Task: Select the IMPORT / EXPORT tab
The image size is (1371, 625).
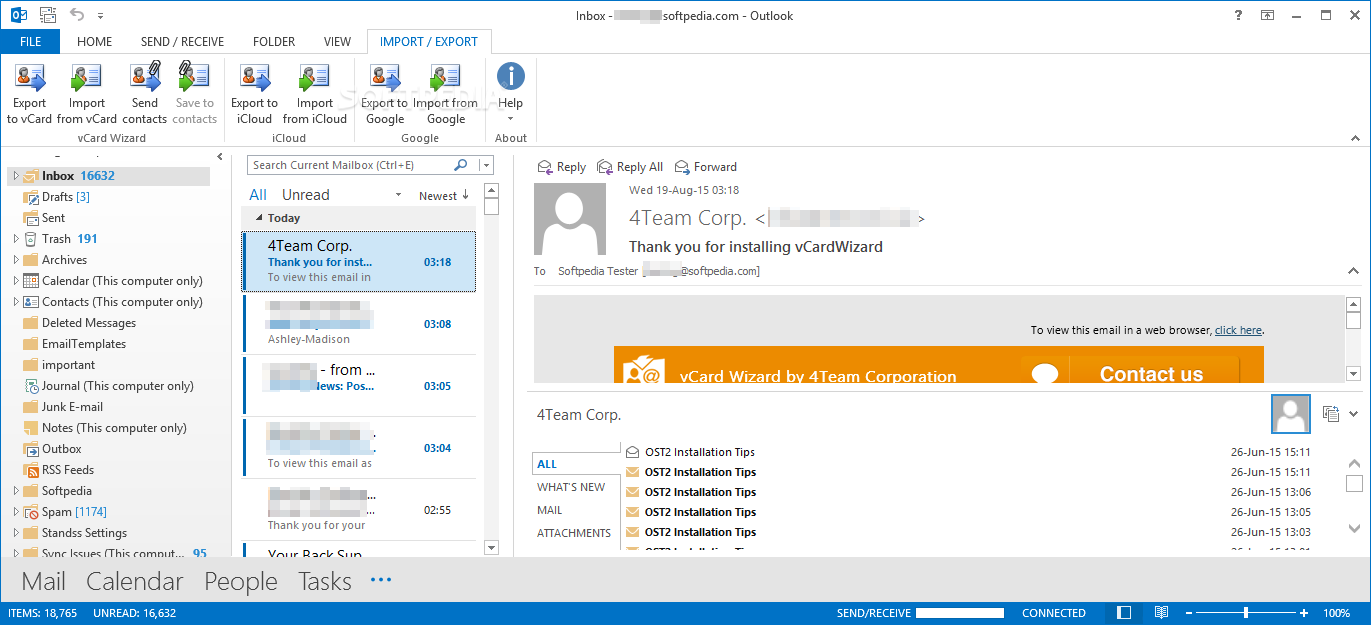Action: coord(429,42)
